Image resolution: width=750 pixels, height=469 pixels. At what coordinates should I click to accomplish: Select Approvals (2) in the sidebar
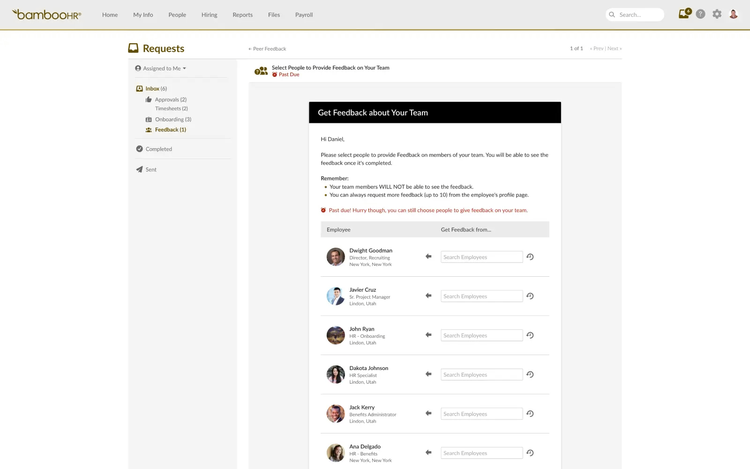click(171, 99)
